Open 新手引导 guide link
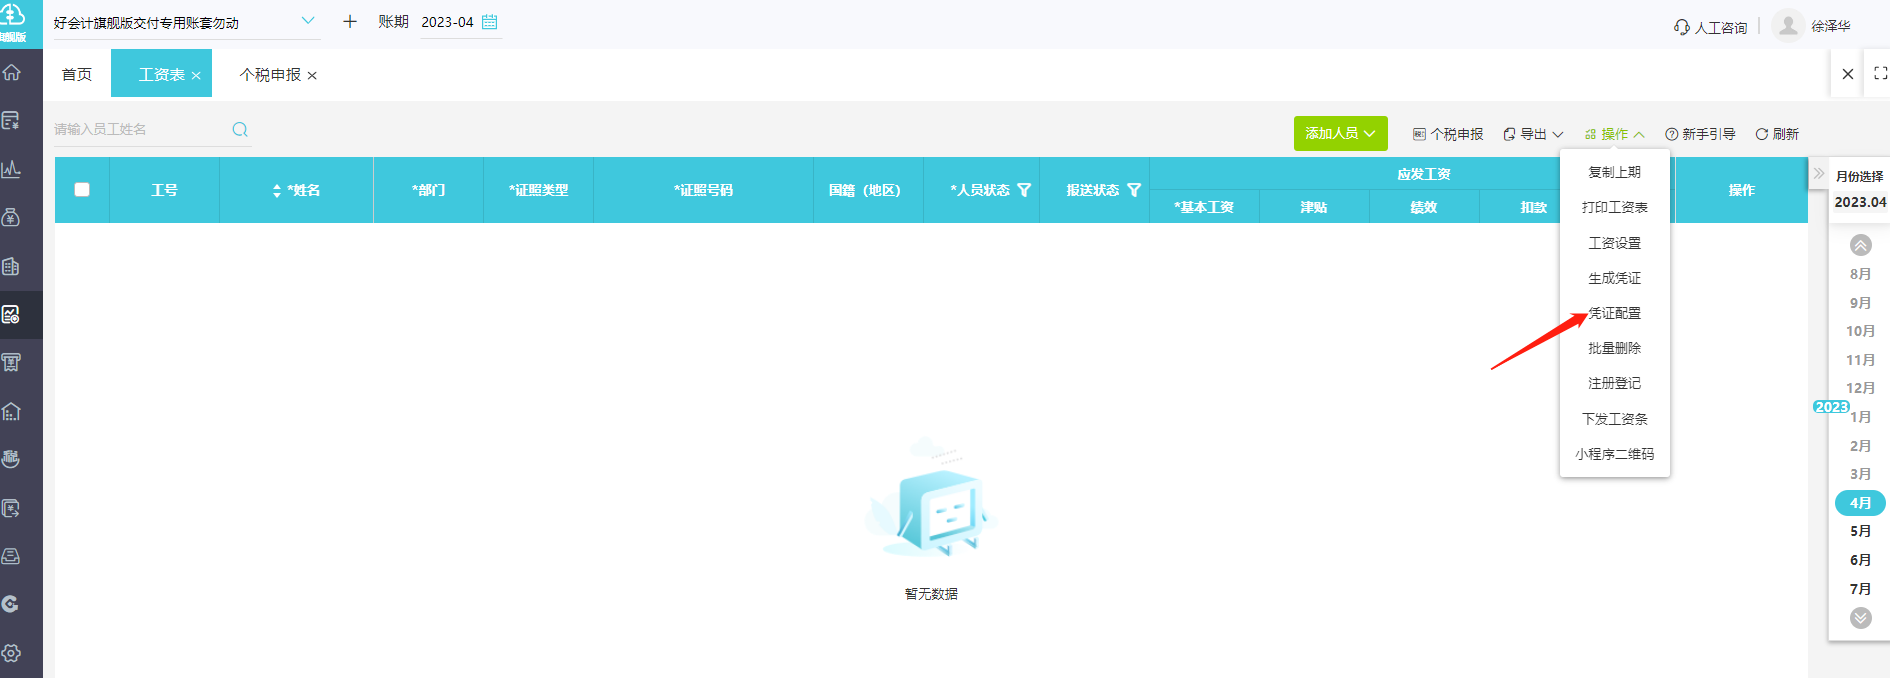The height and width of the screenshot is (678, 1890). [x=1700, y=134]
